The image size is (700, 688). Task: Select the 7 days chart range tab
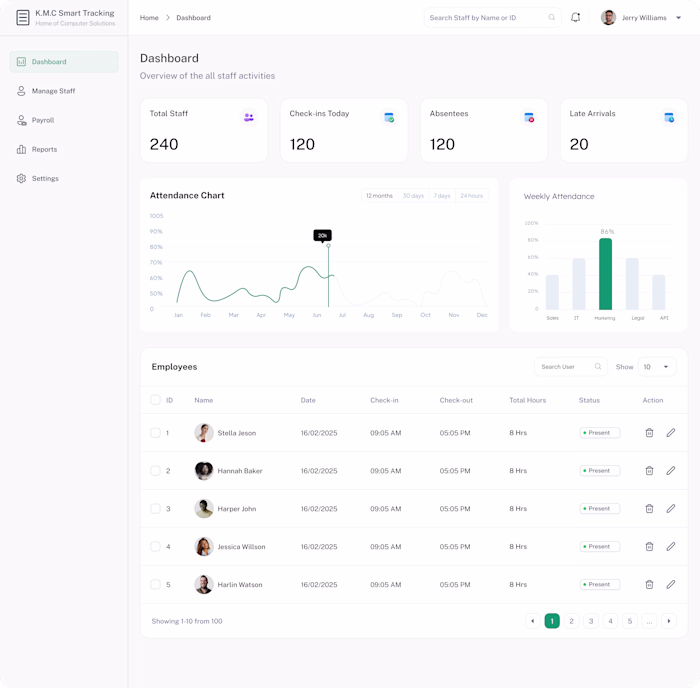pos(442,196)
